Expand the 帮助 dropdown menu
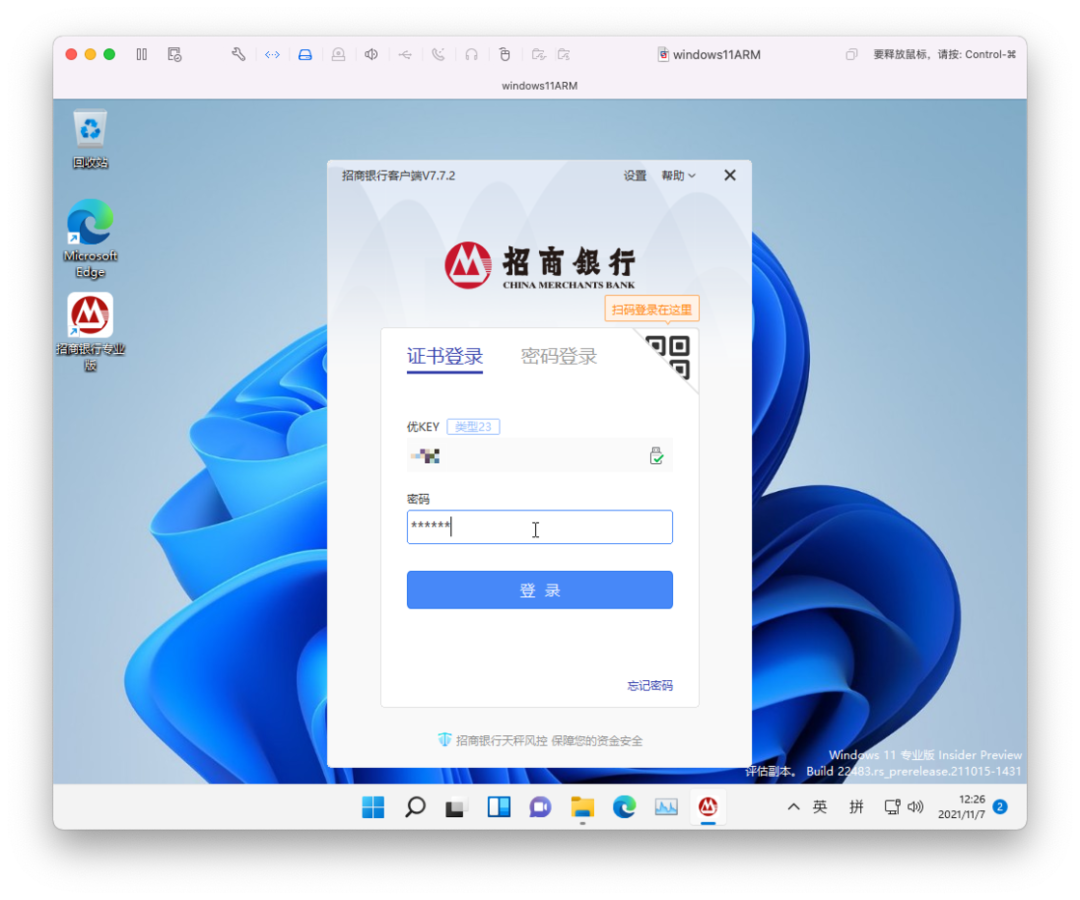Screen dimensions: 1080x900 pos(678,176)
